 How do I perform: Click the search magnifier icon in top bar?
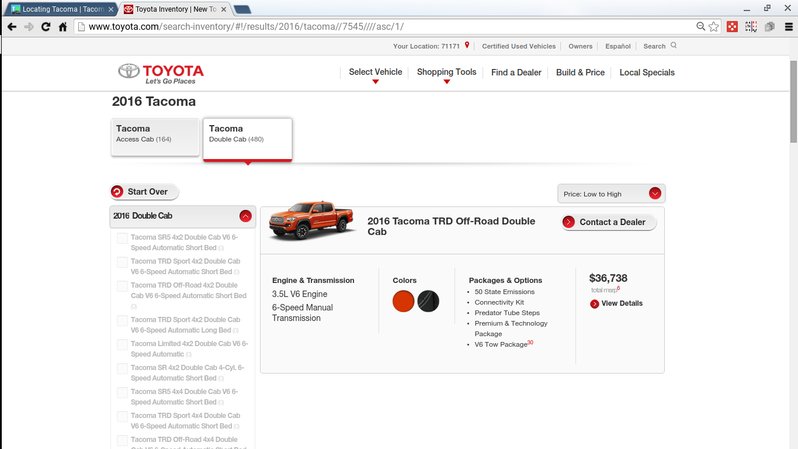coord(674,45)
